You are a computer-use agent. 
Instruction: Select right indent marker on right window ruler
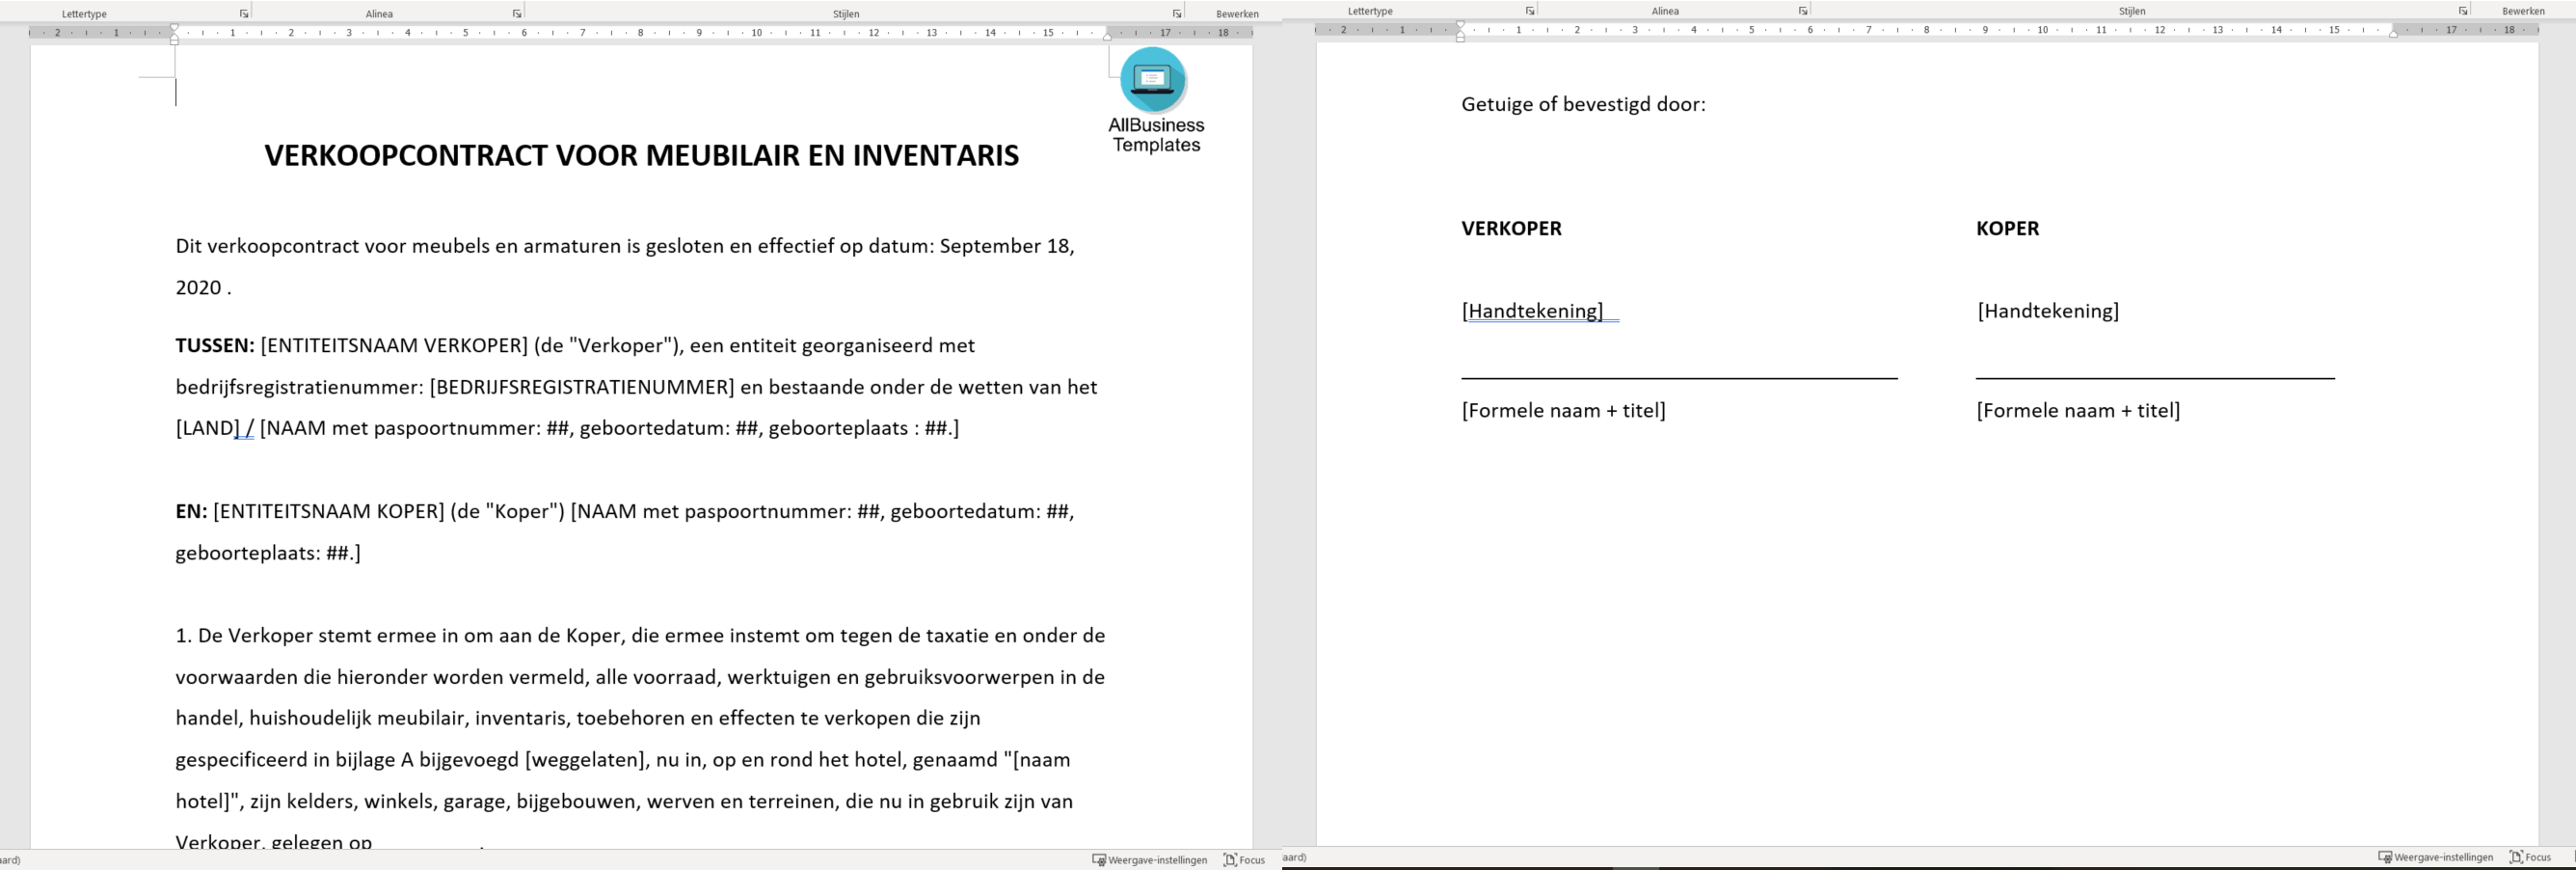(2393, 33)
